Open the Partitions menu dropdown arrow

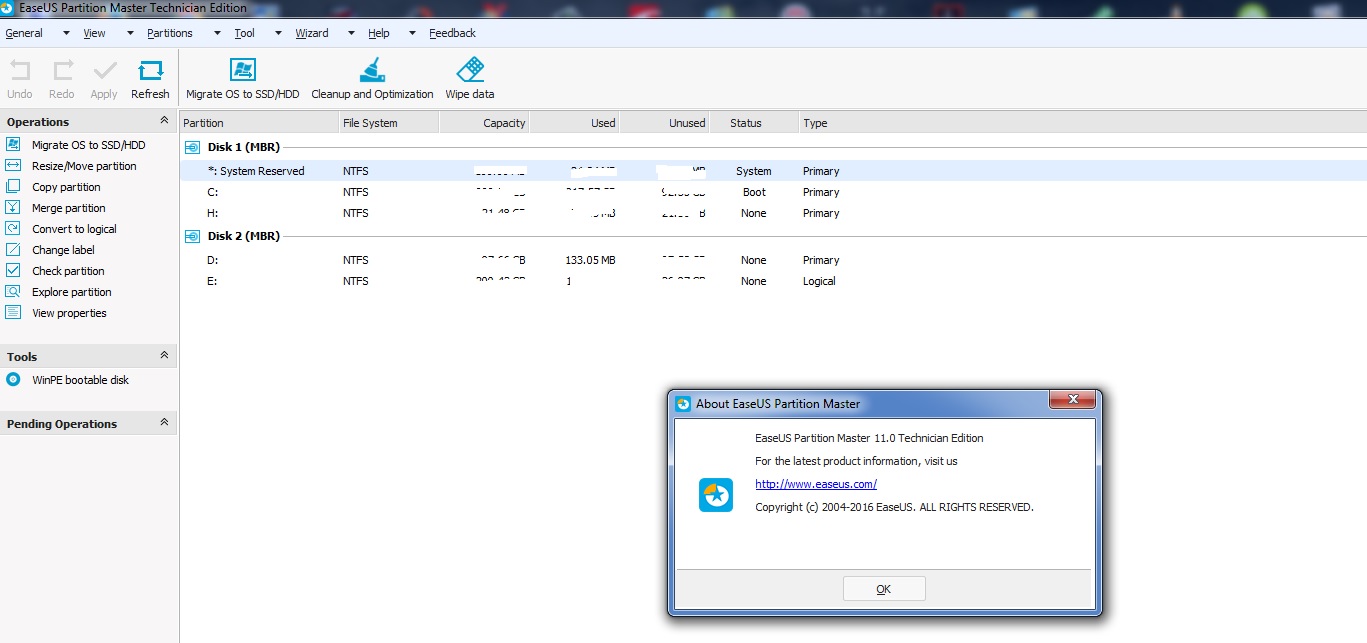coord(216,33)
